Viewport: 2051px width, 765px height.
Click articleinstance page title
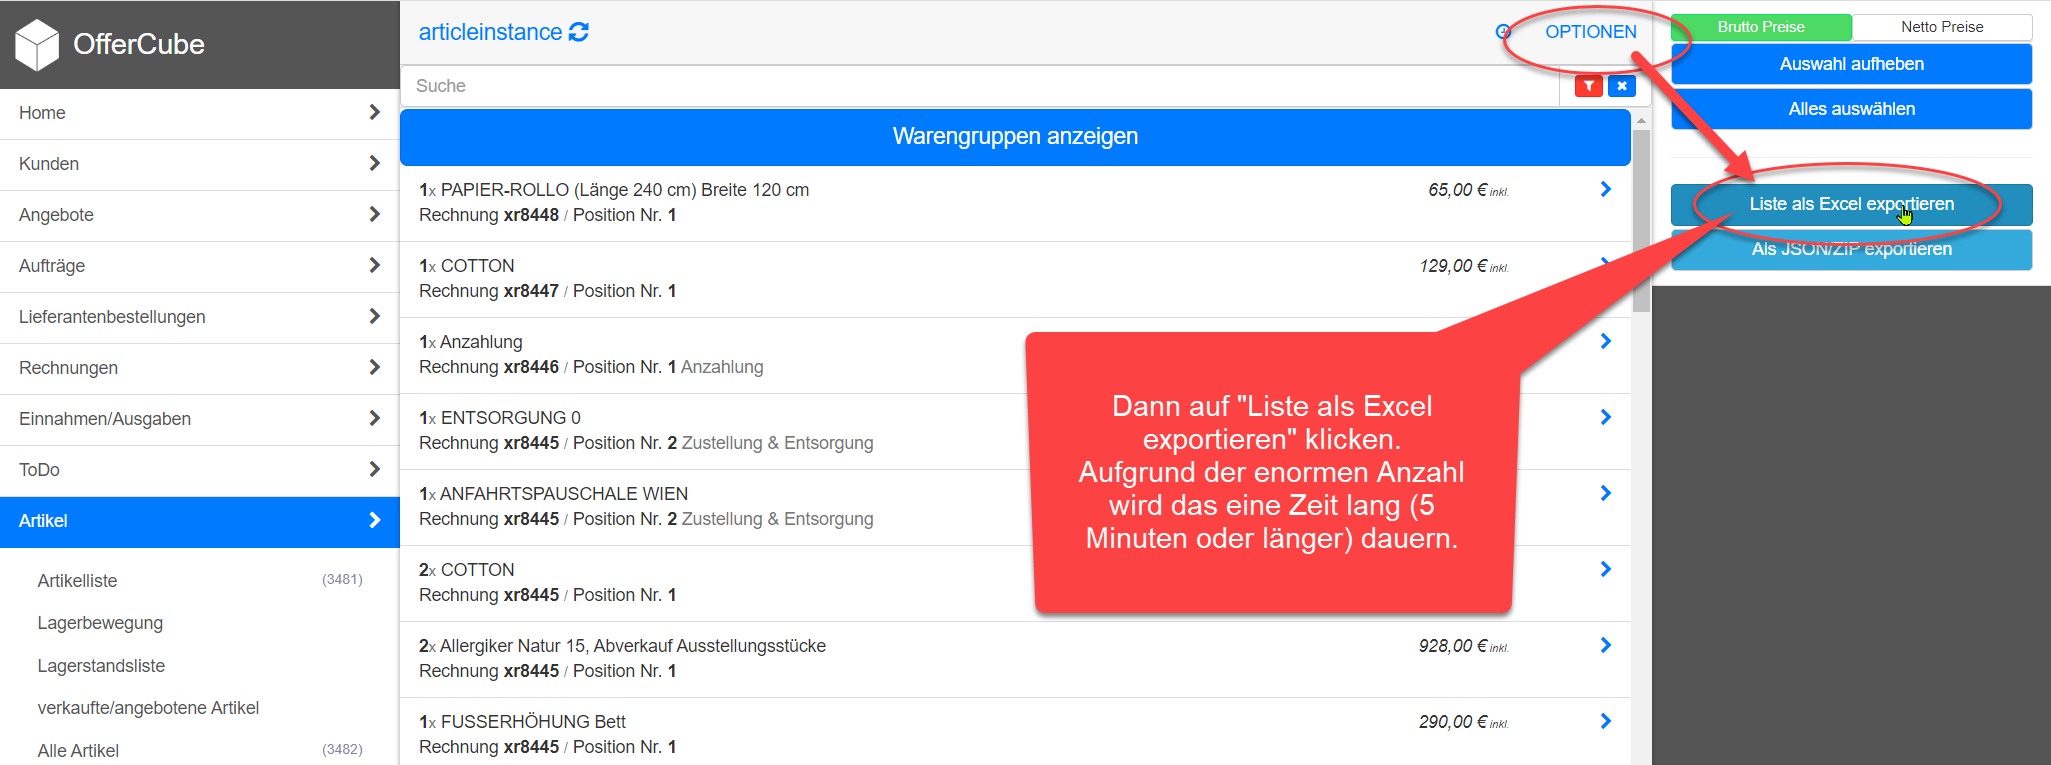tap(490, 32)
